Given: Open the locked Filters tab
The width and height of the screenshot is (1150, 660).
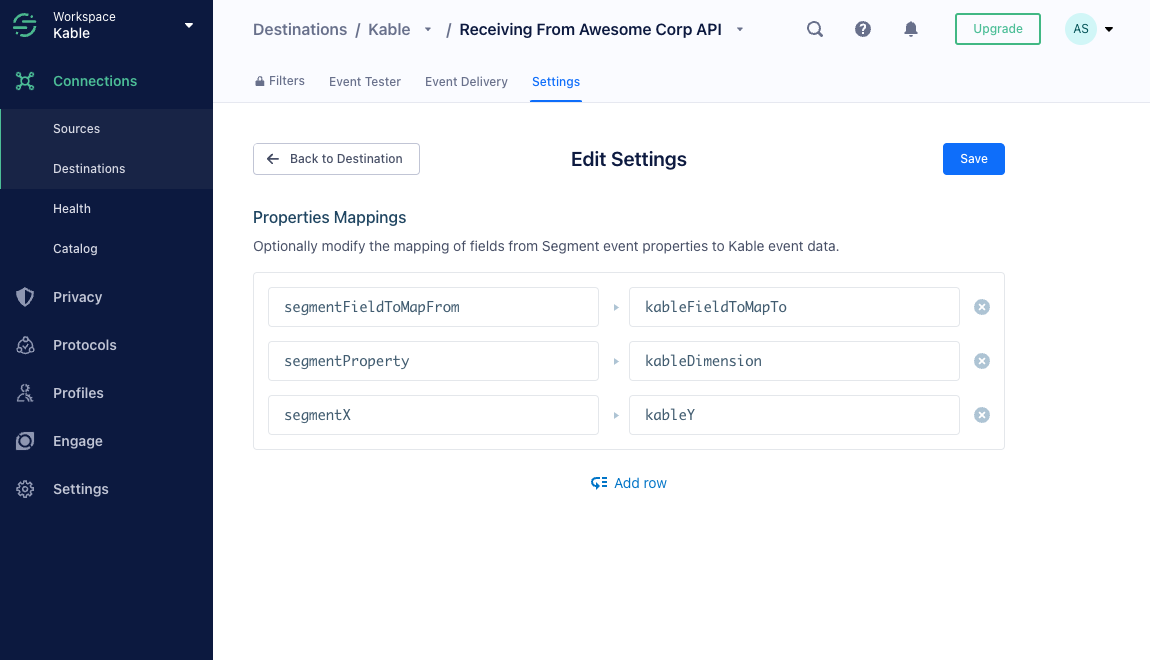Looking at the screenshot, I should tap(279, 81).
